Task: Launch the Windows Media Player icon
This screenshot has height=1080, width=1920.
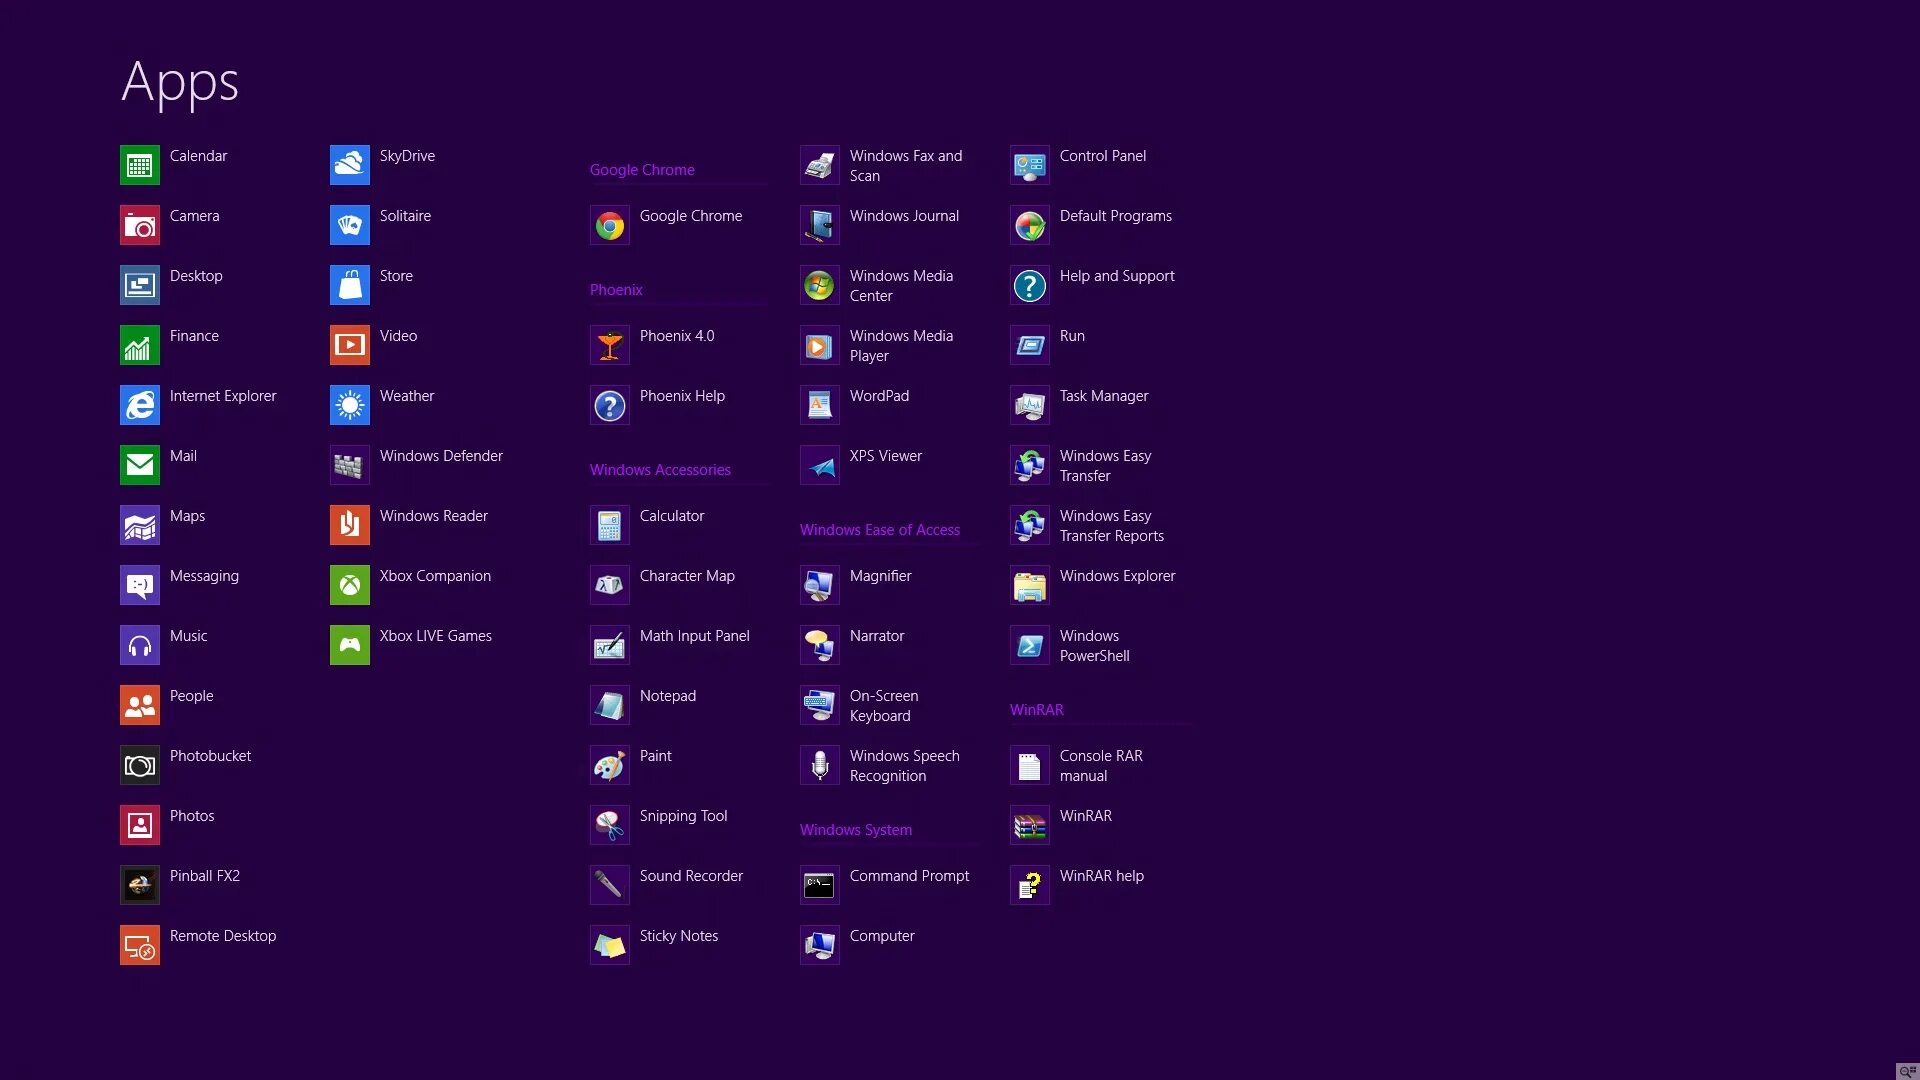Action: [819, 345]
